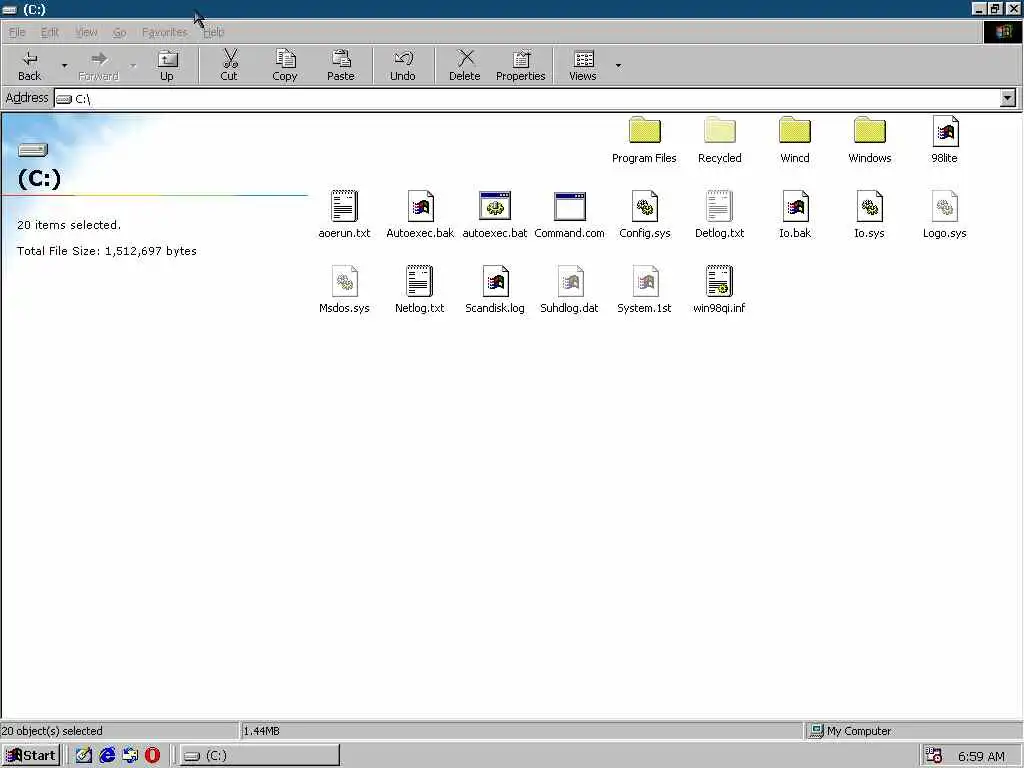
Task: Click the Views toolbar button
Action: [583, 65]
